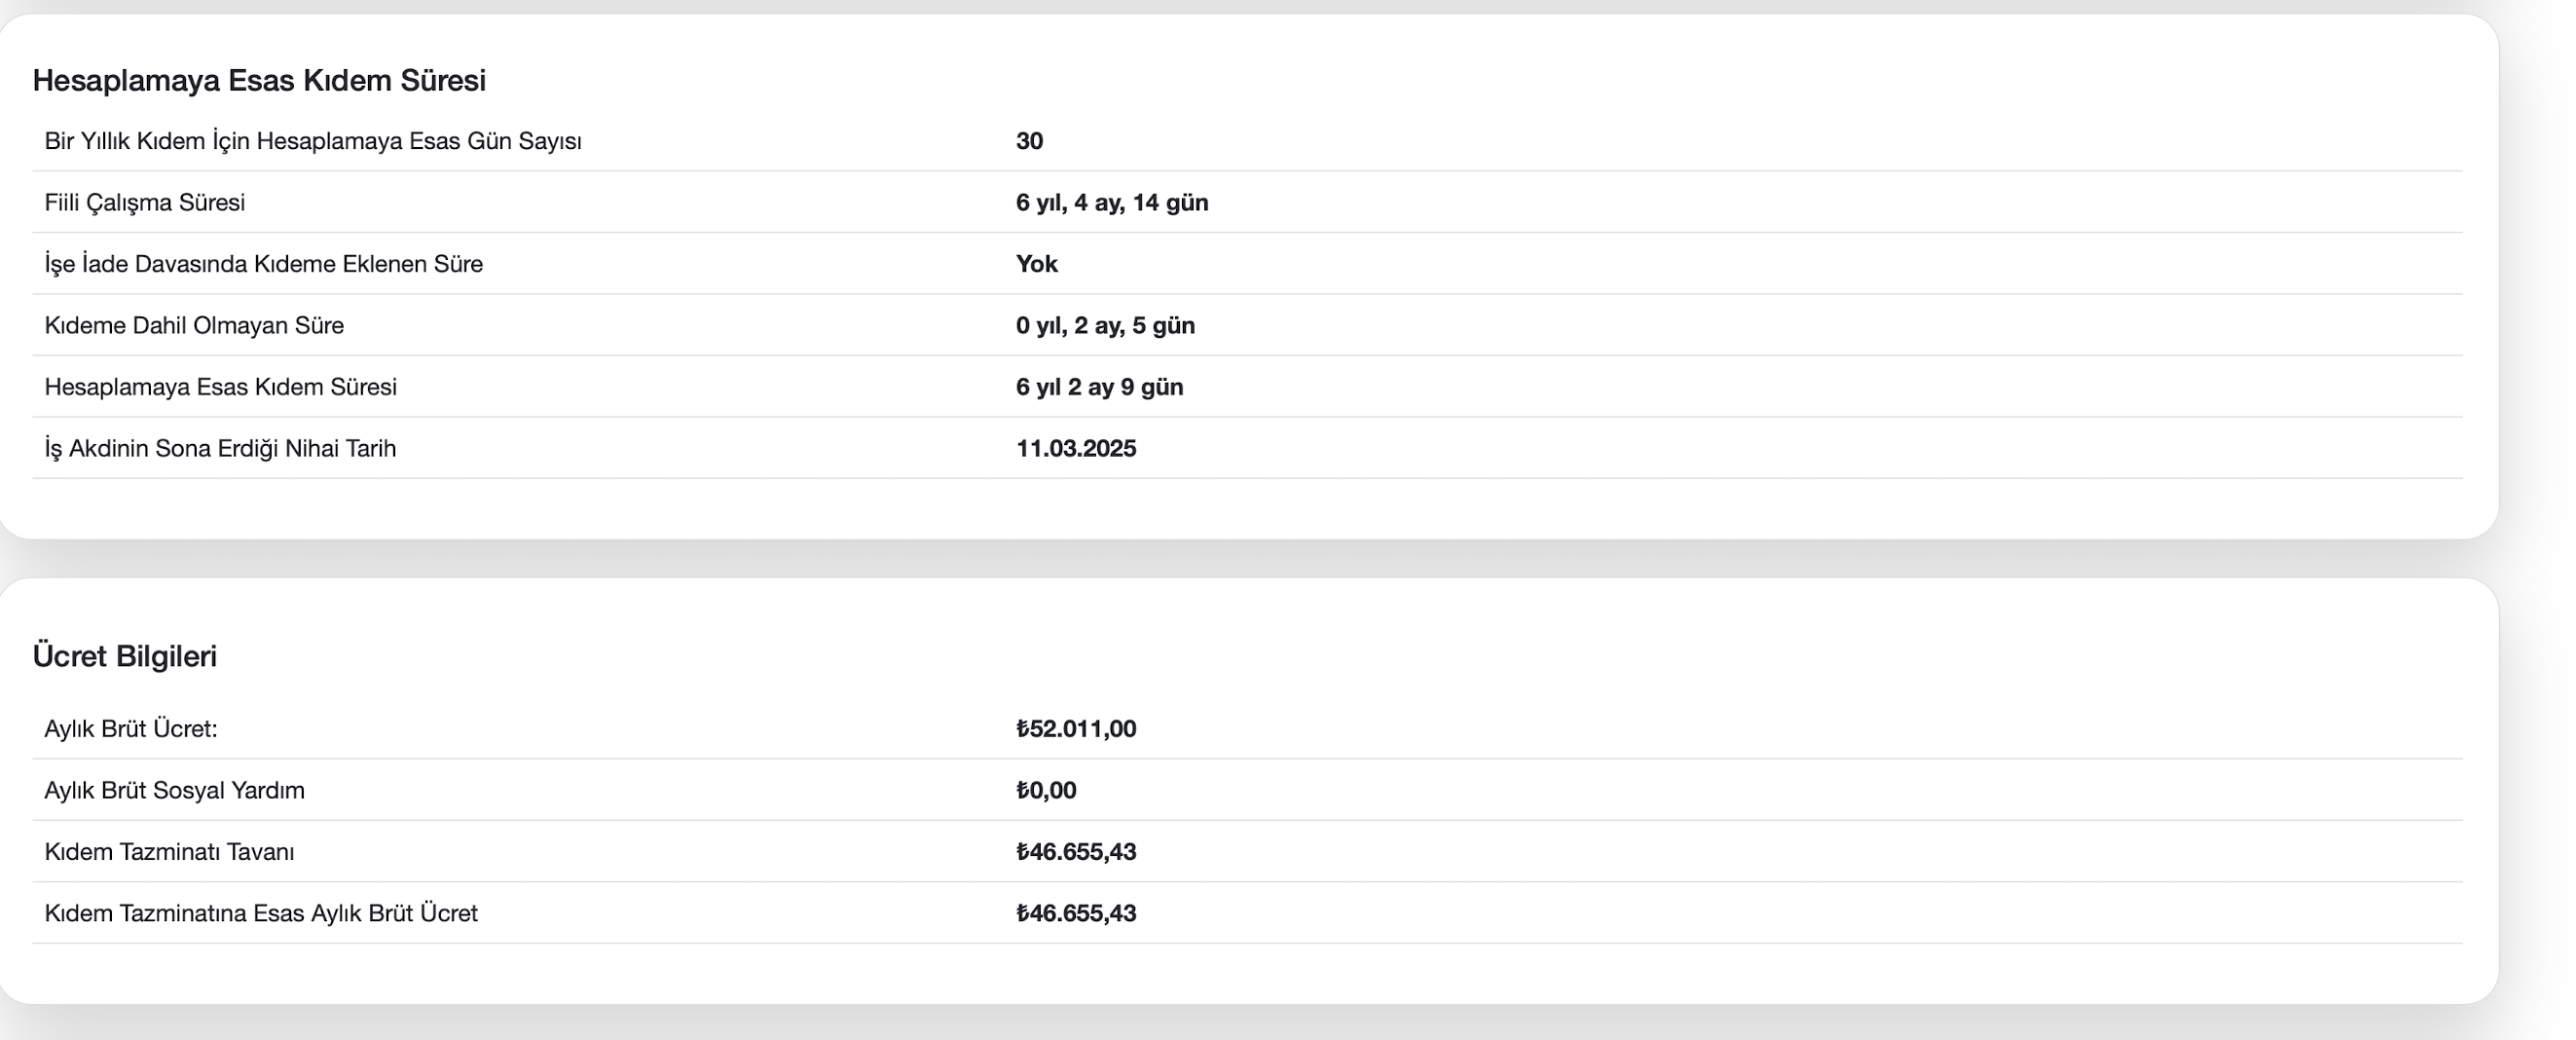Click the "Aylık Brüt Ücret:" label
The width and height of the screenshot is (2576, 1040).
click(131, 729)
